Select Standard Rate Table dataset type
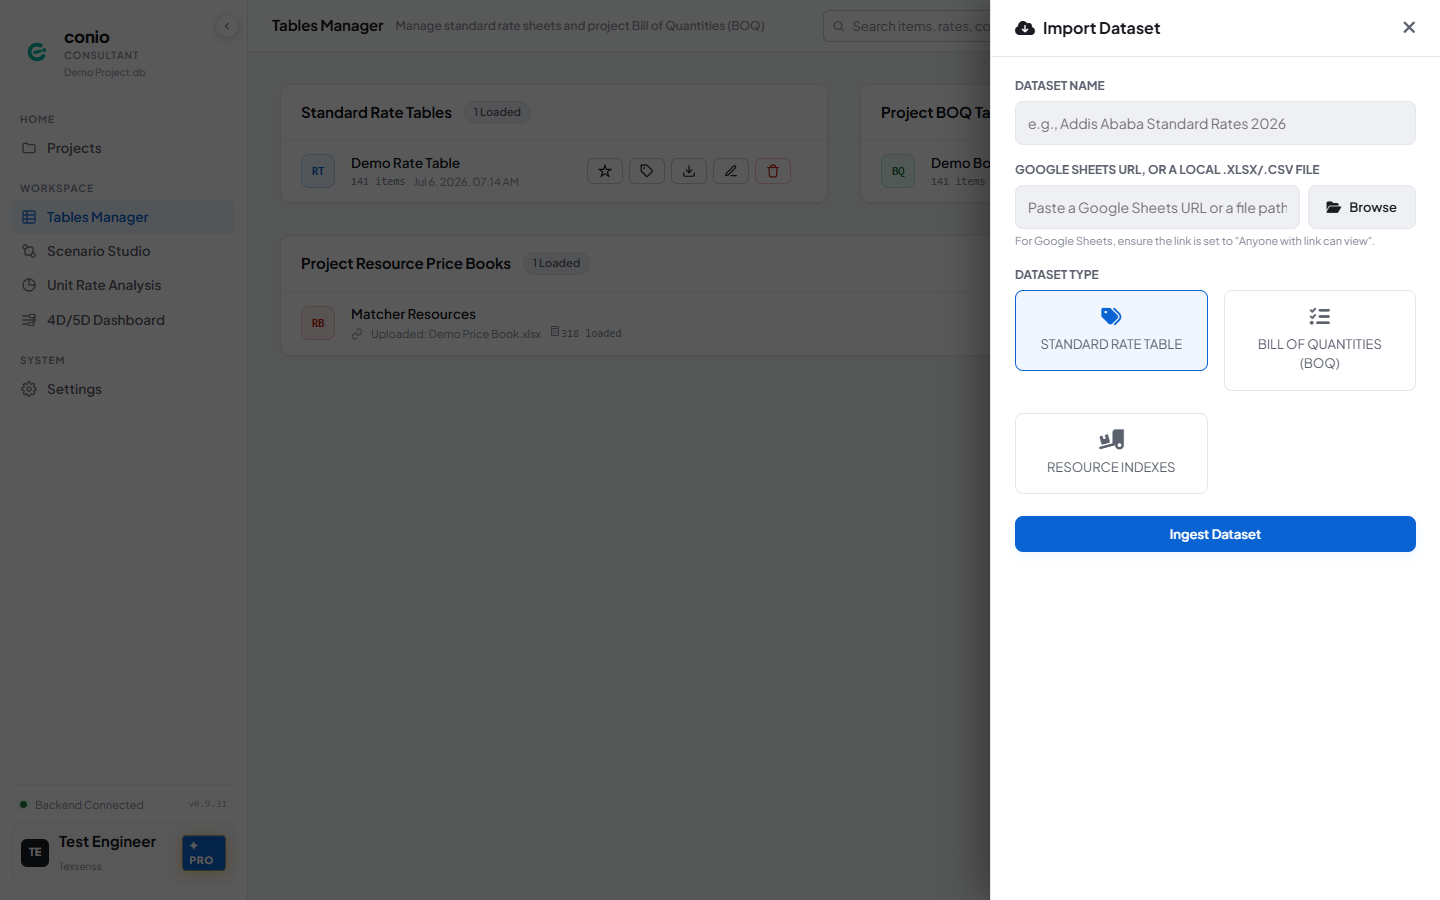 tap(1111, 330)
